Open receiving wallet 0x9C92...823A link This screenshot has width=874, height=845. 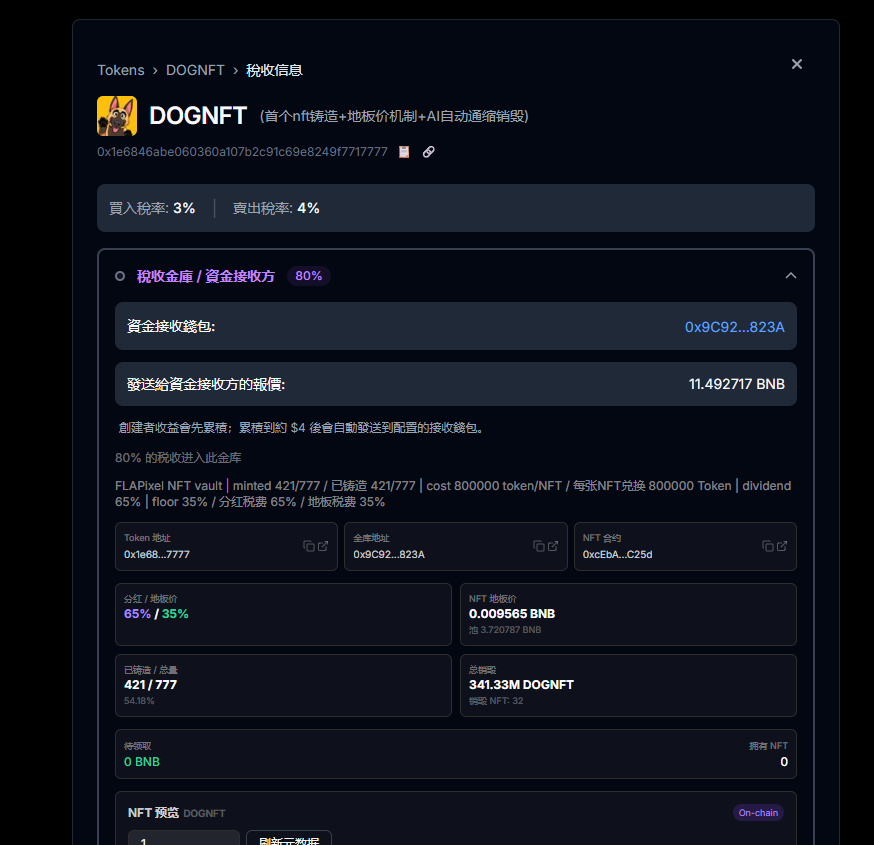point(734,327)
